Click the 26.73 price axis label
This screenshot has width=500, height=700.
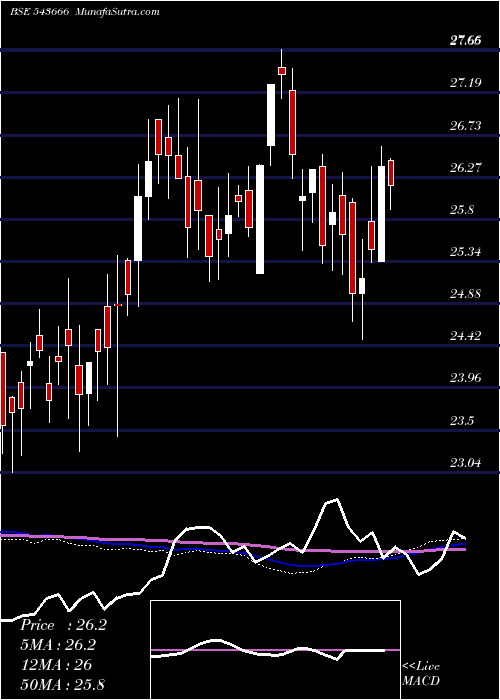465,125
